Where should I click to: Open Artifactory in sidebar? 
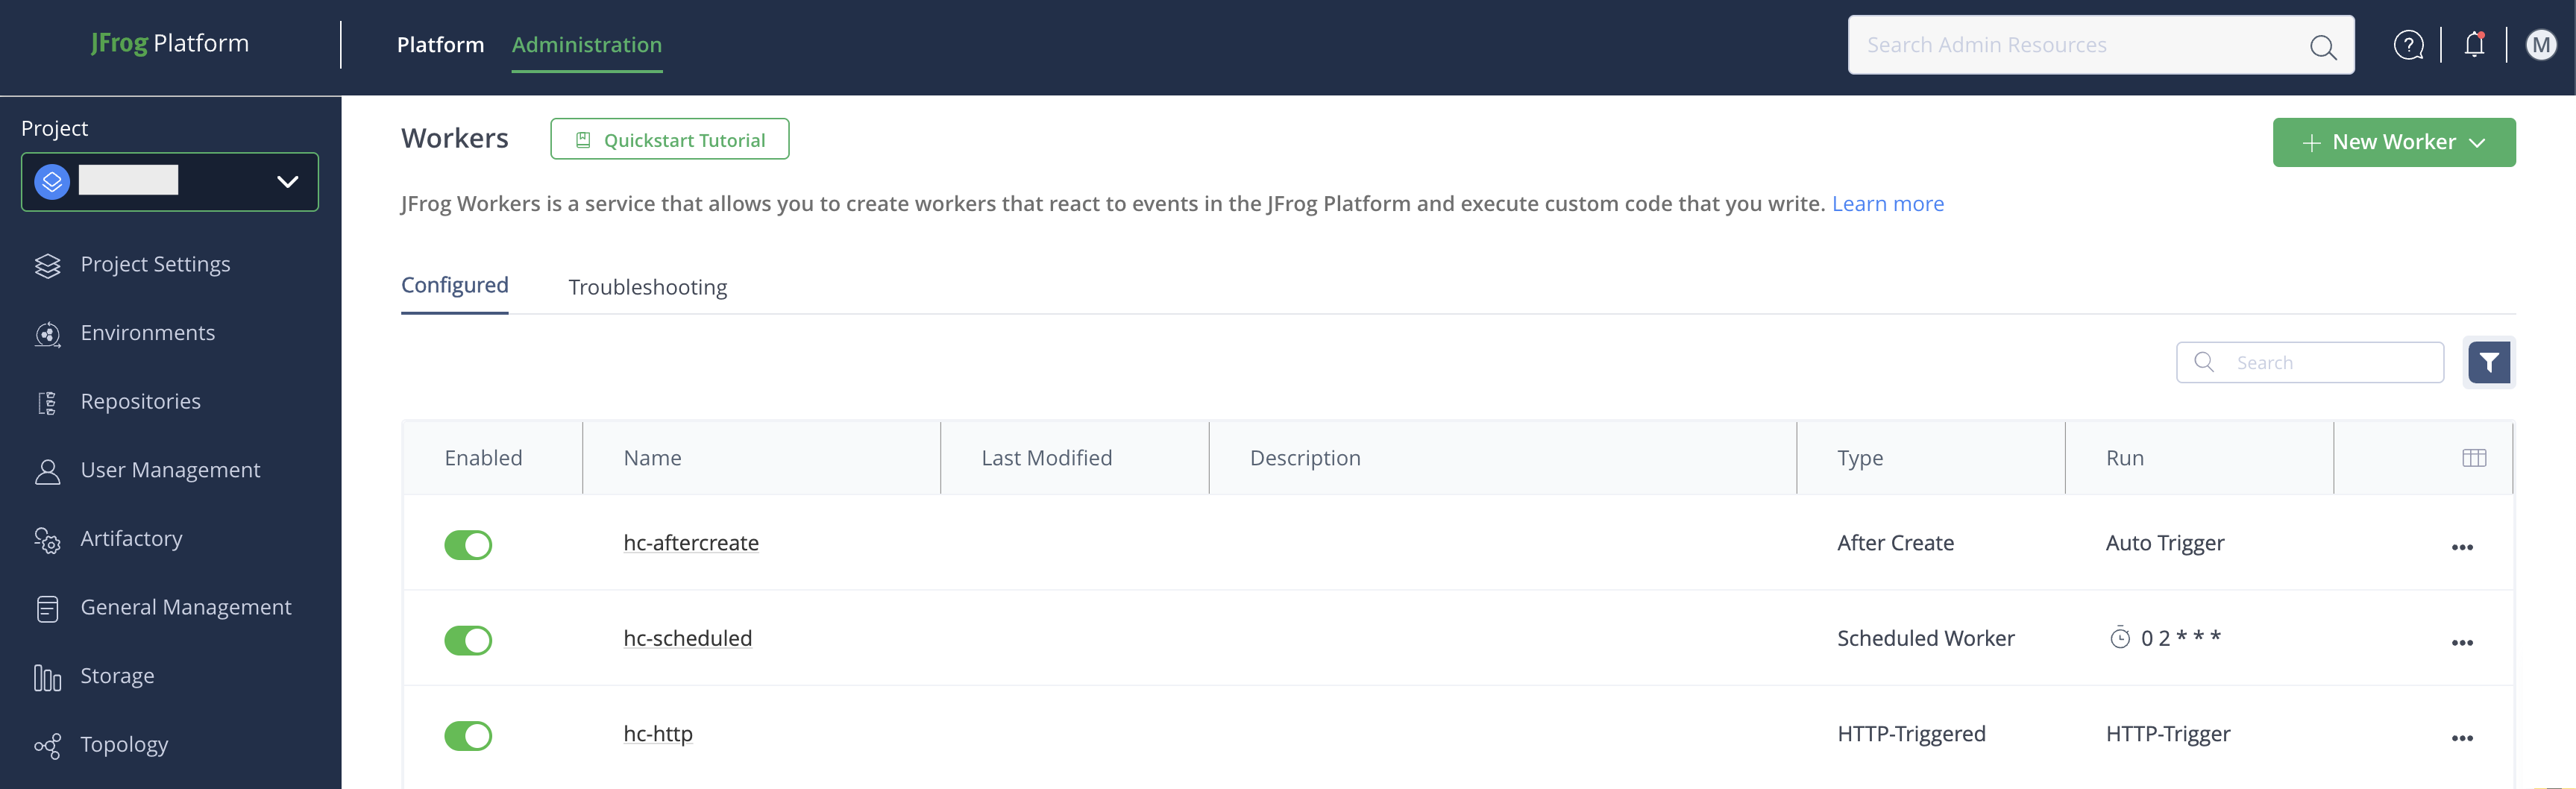point(131,539)
